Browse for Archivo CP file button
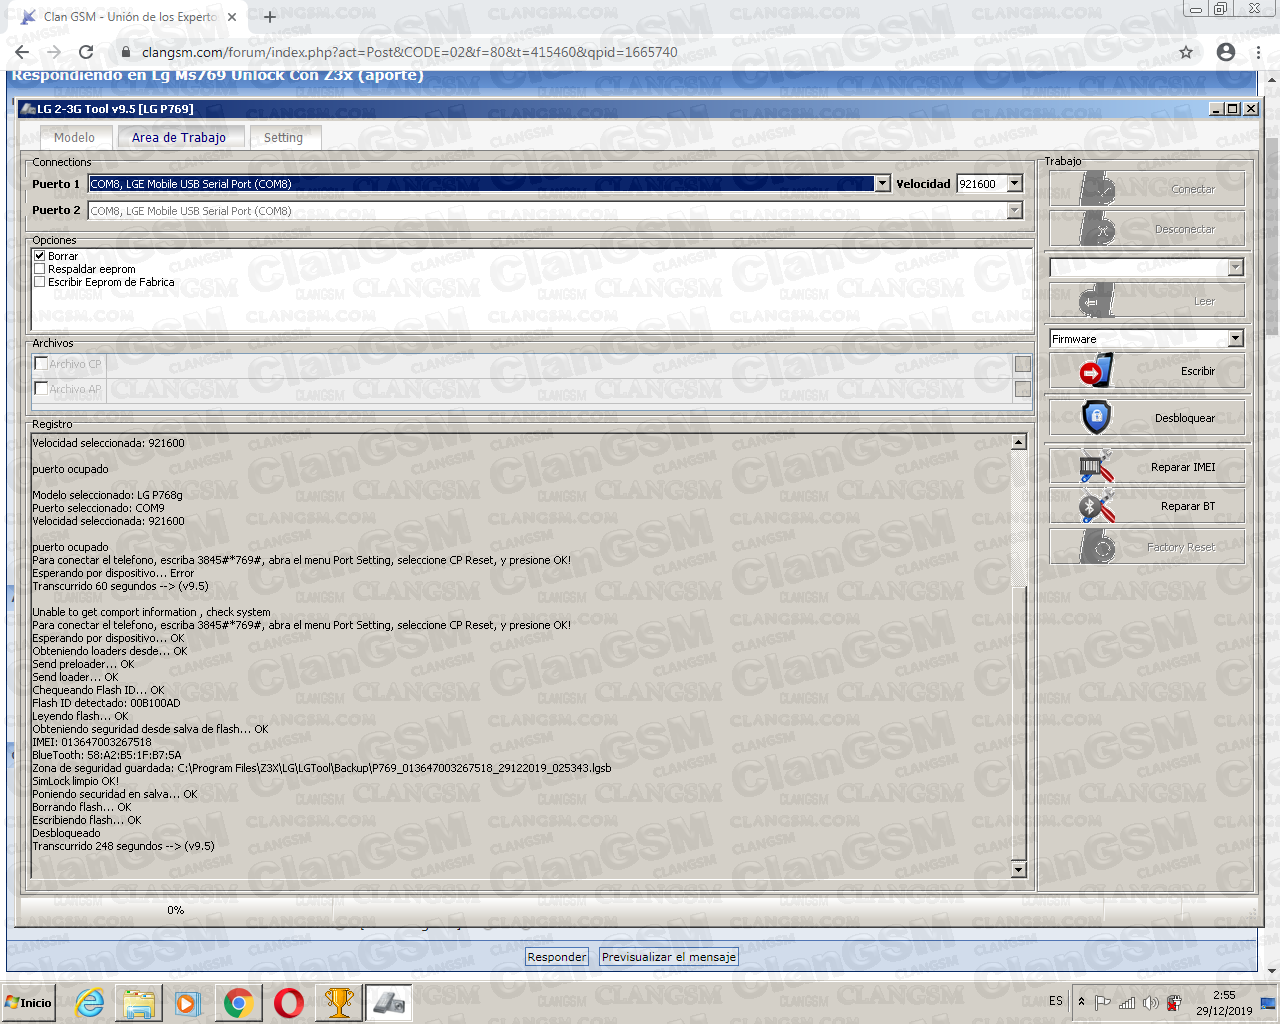 [1023, 364]
